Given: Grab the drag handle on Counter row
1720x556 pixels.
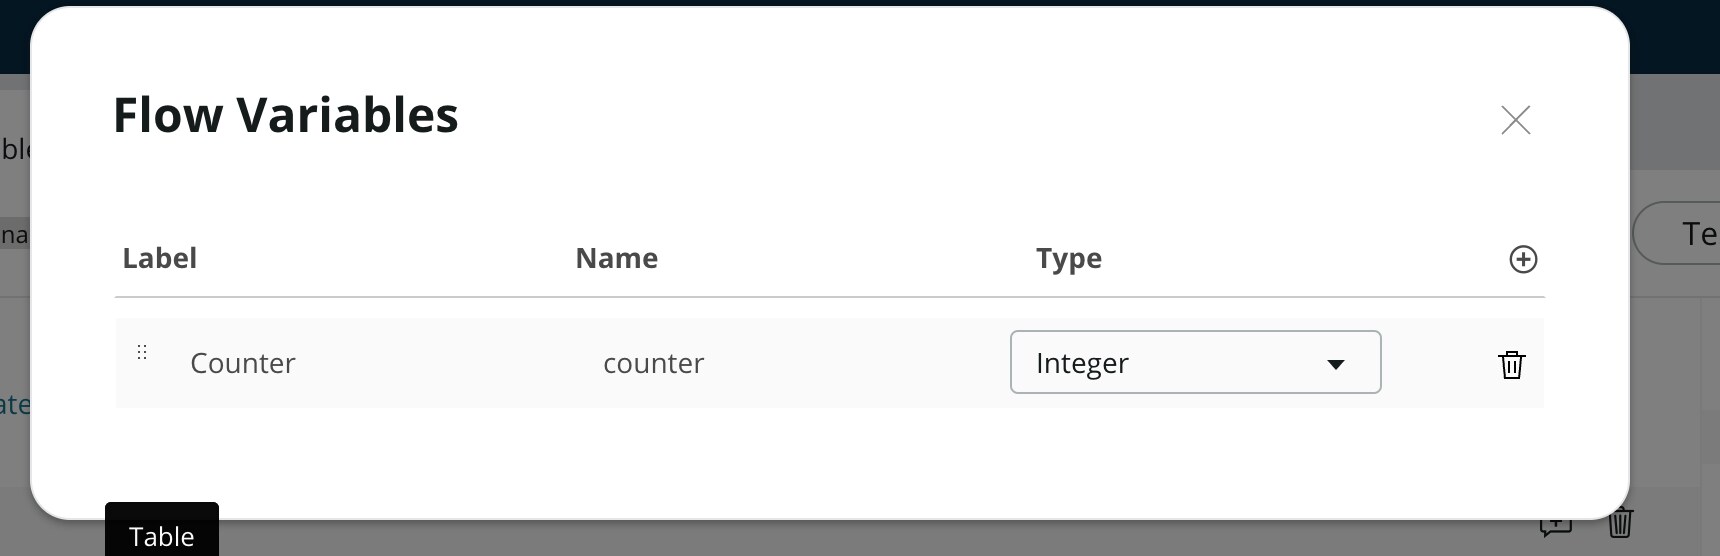Looking at the screenshot, I should [142, 352].
